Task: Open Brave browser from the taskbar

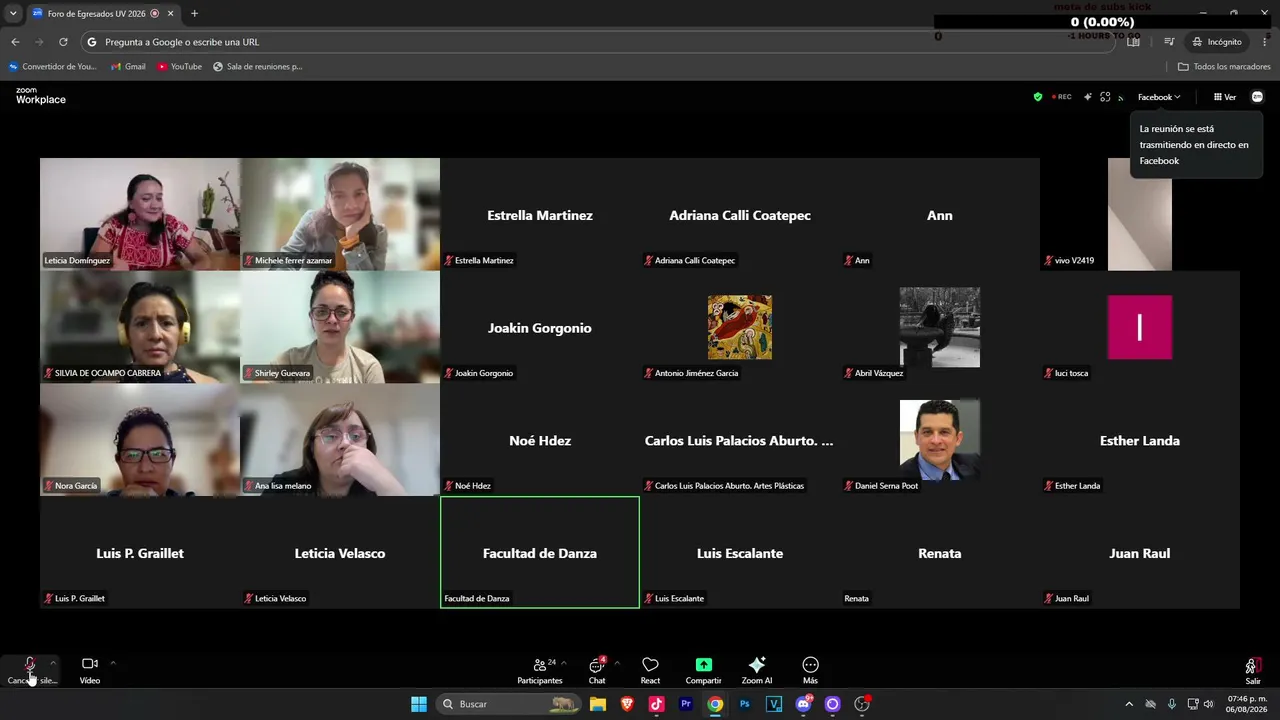Action: tap(627, 704)
